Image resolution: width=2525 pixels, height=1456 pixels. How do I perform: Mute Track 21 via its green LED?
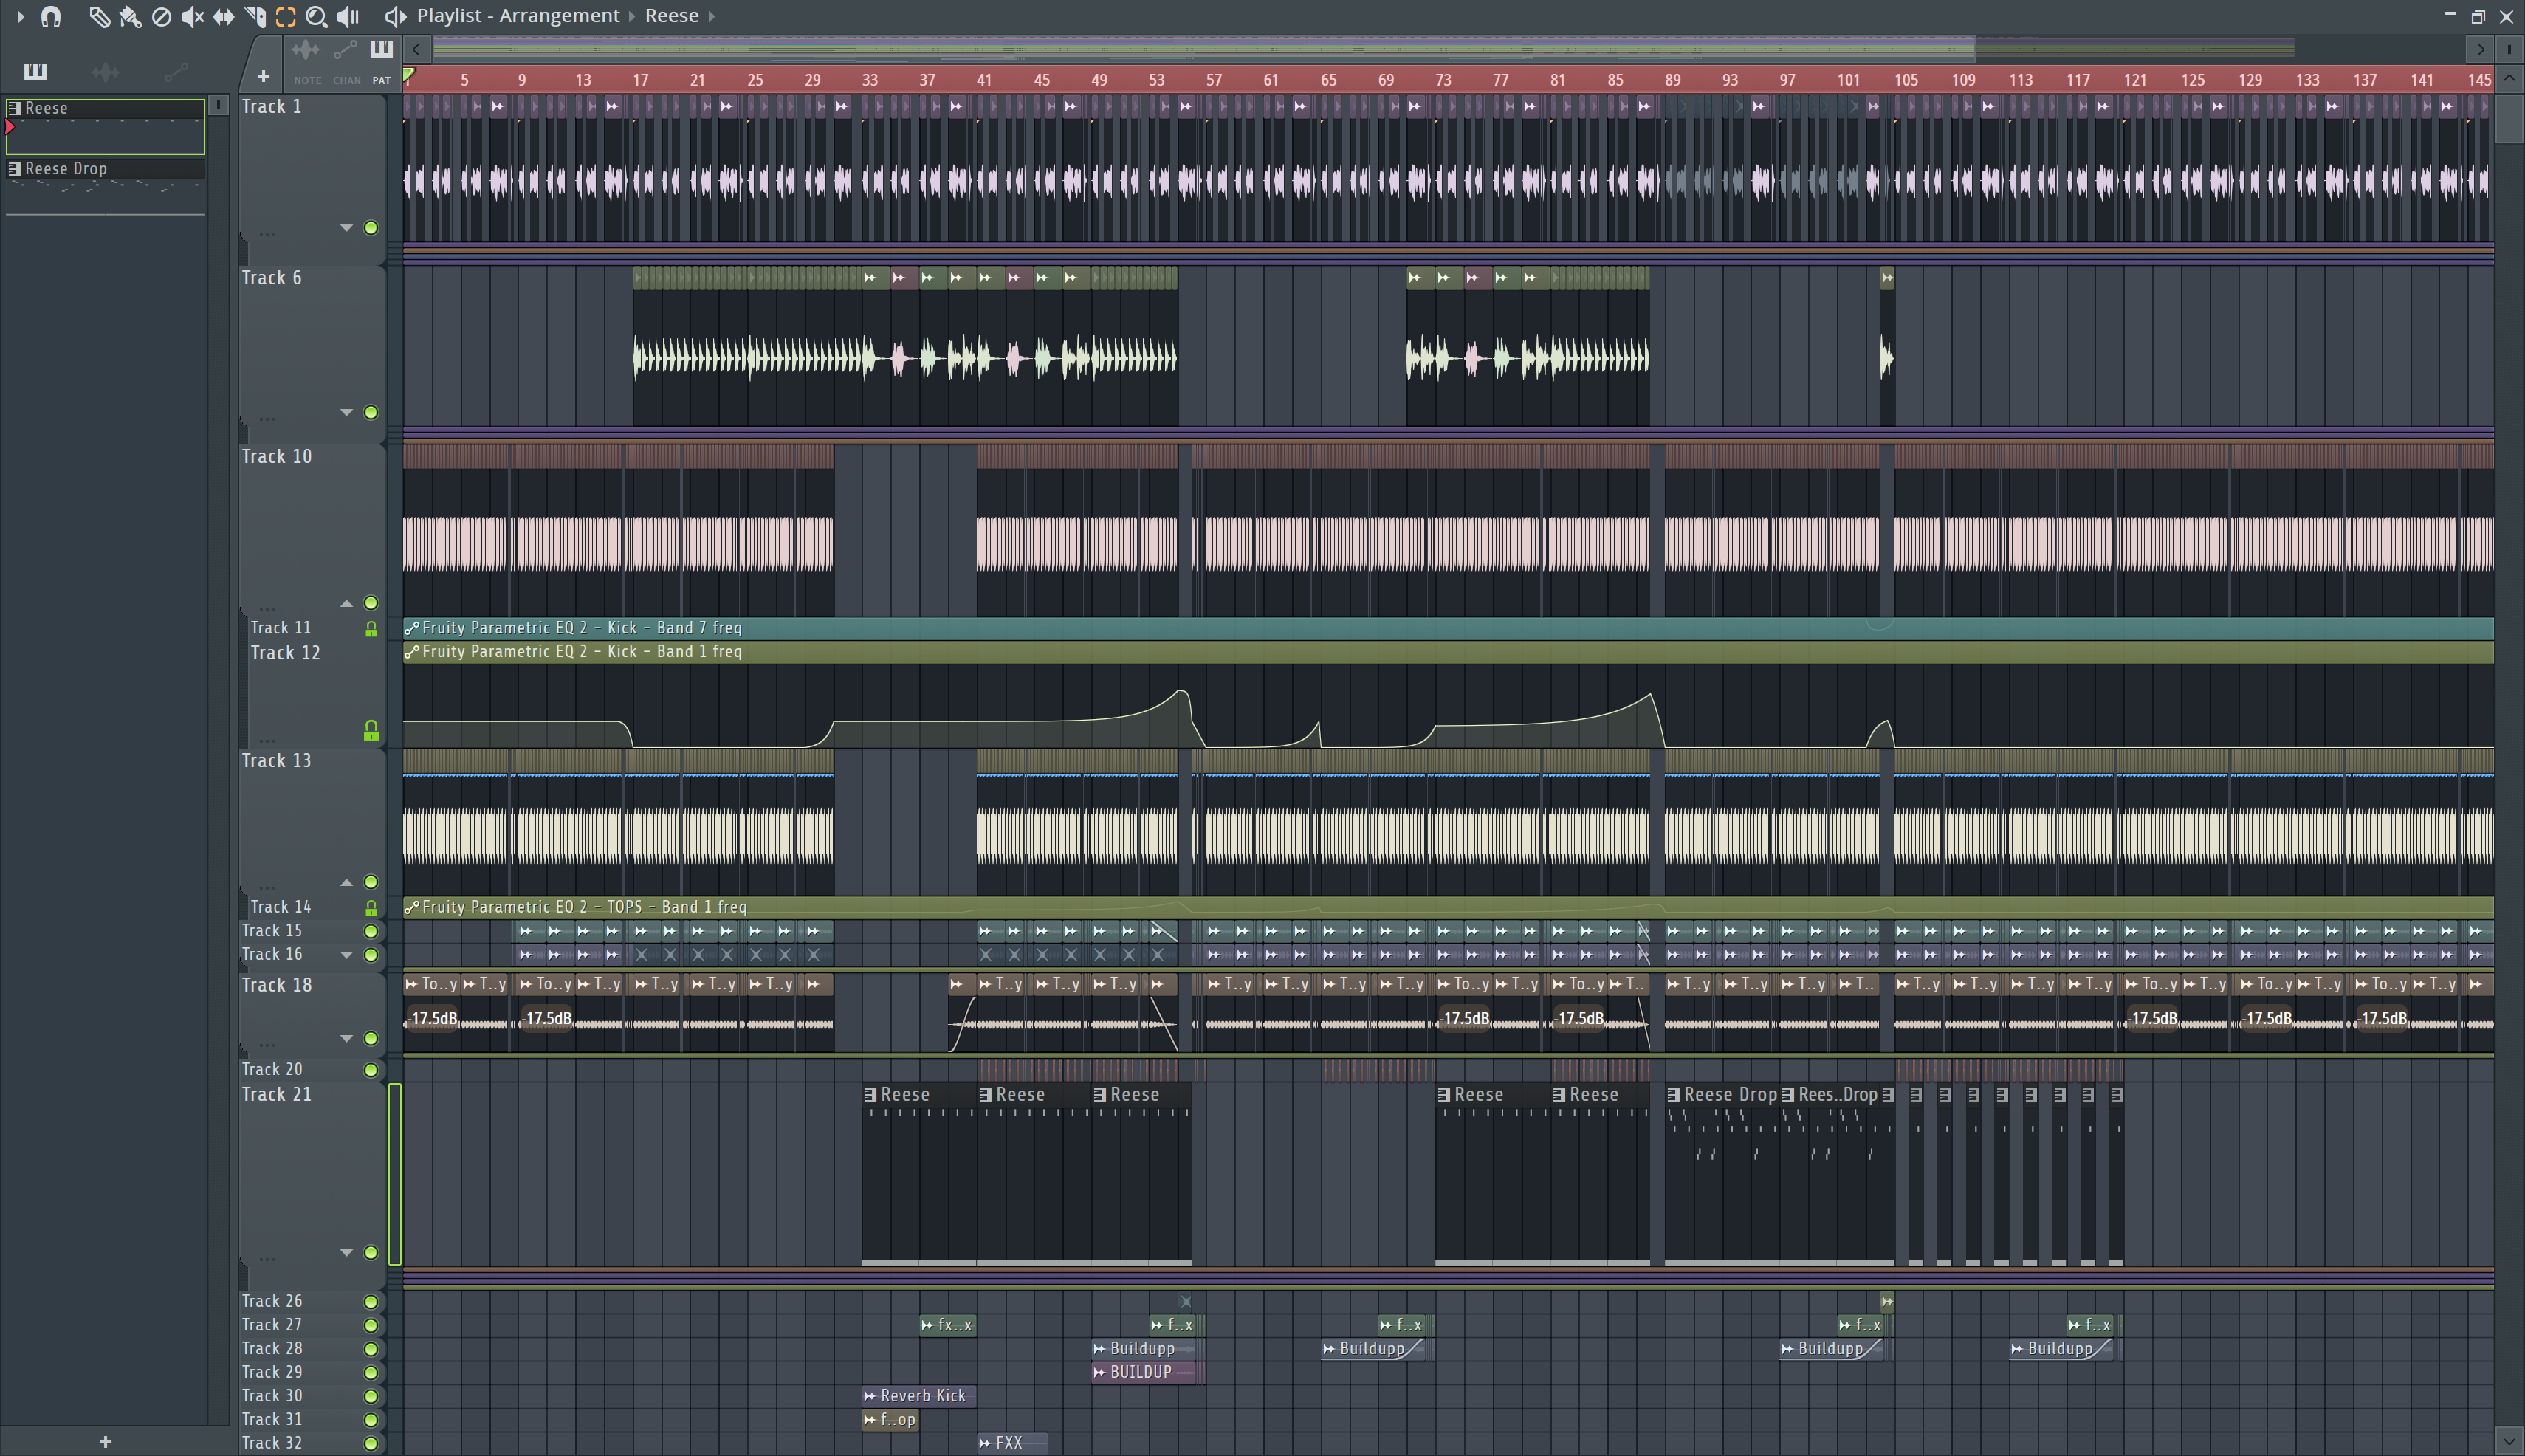(x=371, y=1252)
